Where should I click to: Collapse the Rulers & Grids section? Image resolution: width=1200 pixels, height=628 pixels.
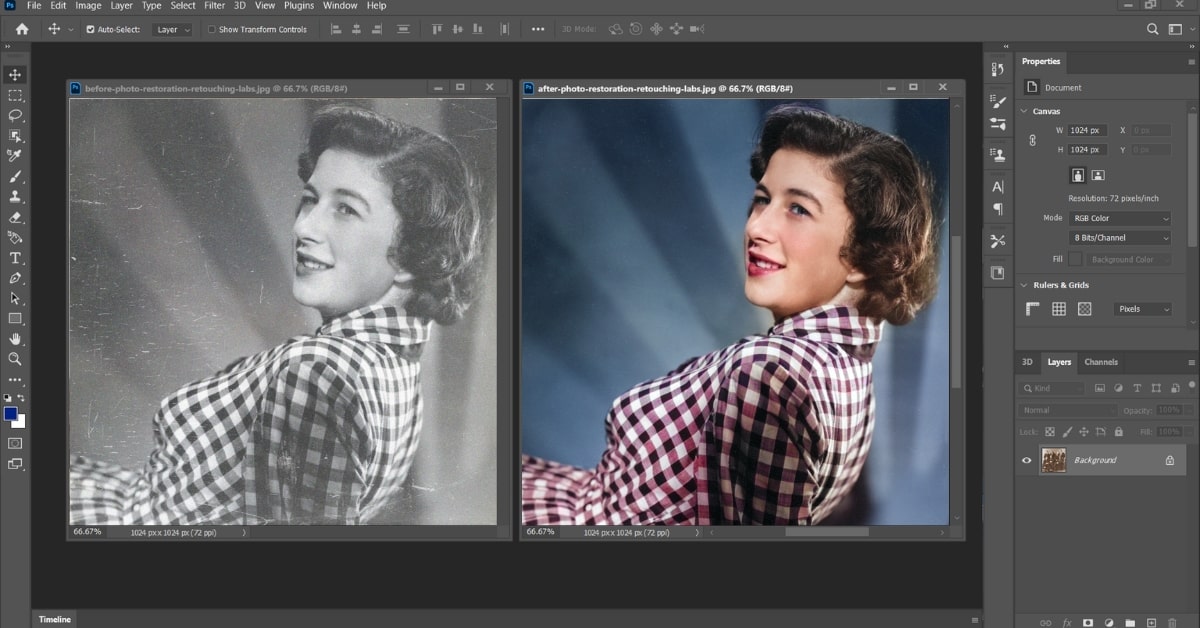[1024, 285]
